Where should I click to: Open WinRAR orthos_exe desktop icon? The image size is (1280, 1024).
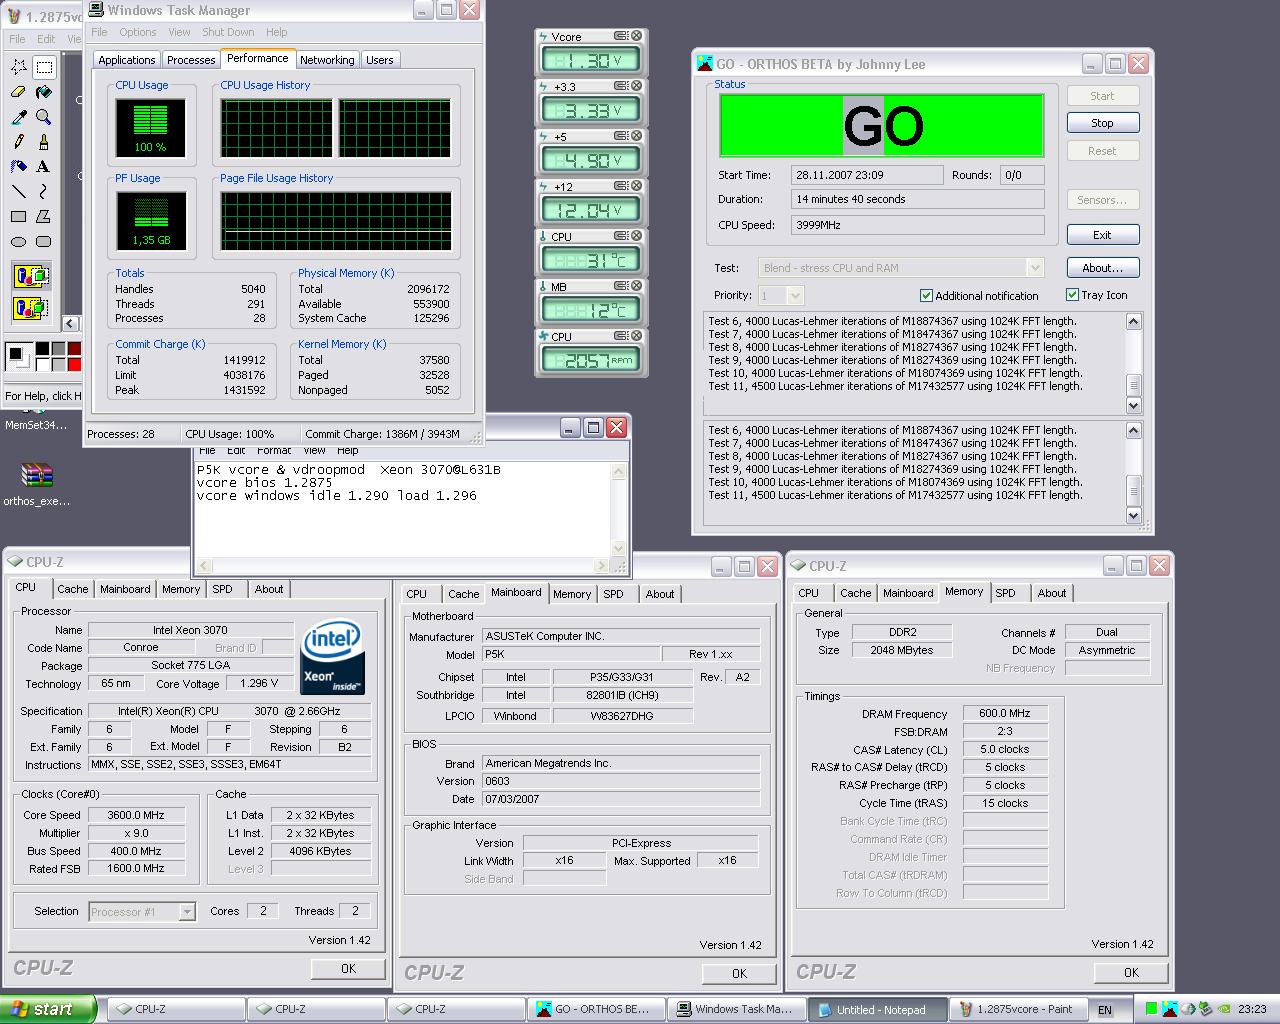coord(36,484)
